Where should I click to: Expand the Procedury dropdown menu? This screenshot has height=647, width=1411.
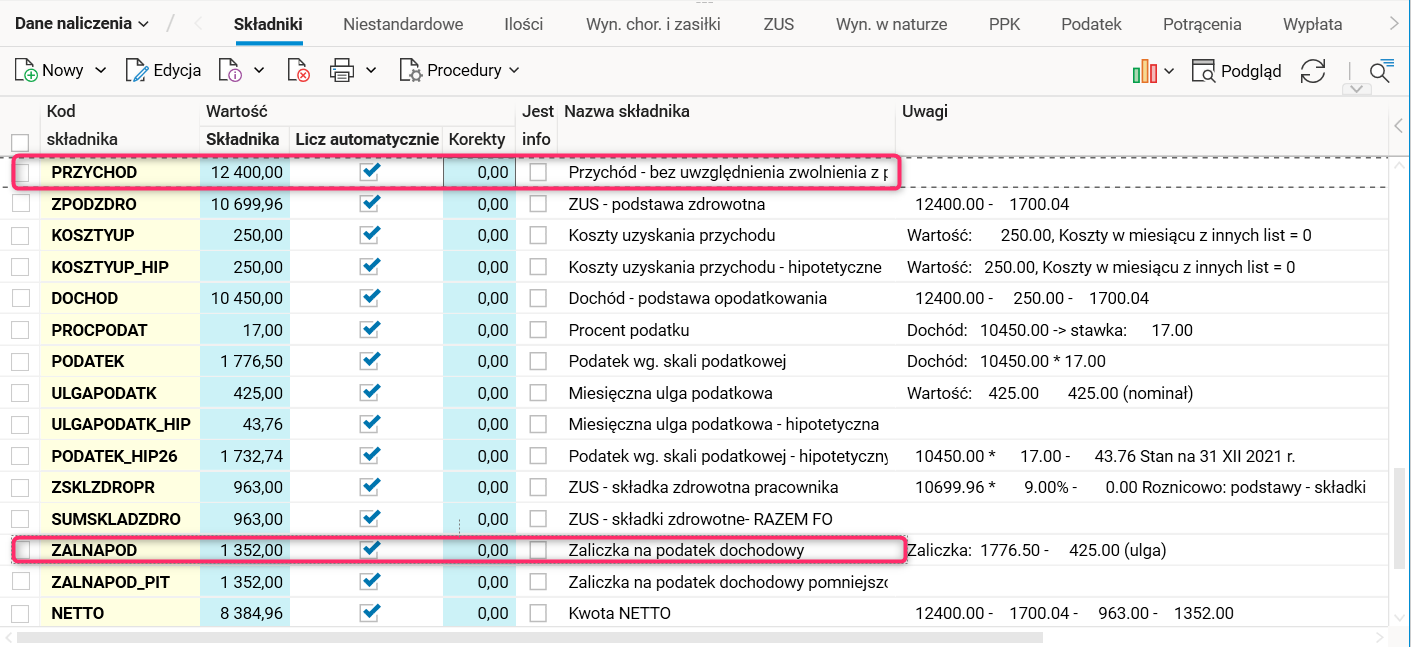pos(460,70)
